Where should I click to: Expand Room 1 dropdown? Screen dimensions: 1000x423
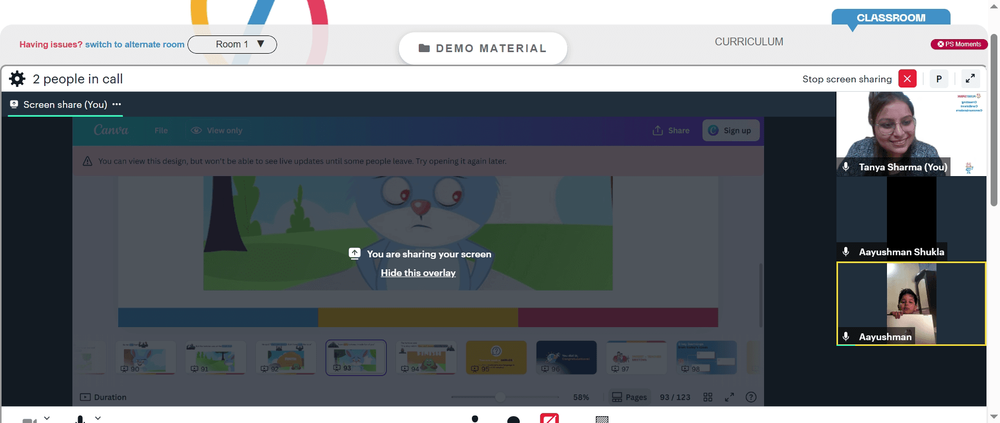coord(232,44)
